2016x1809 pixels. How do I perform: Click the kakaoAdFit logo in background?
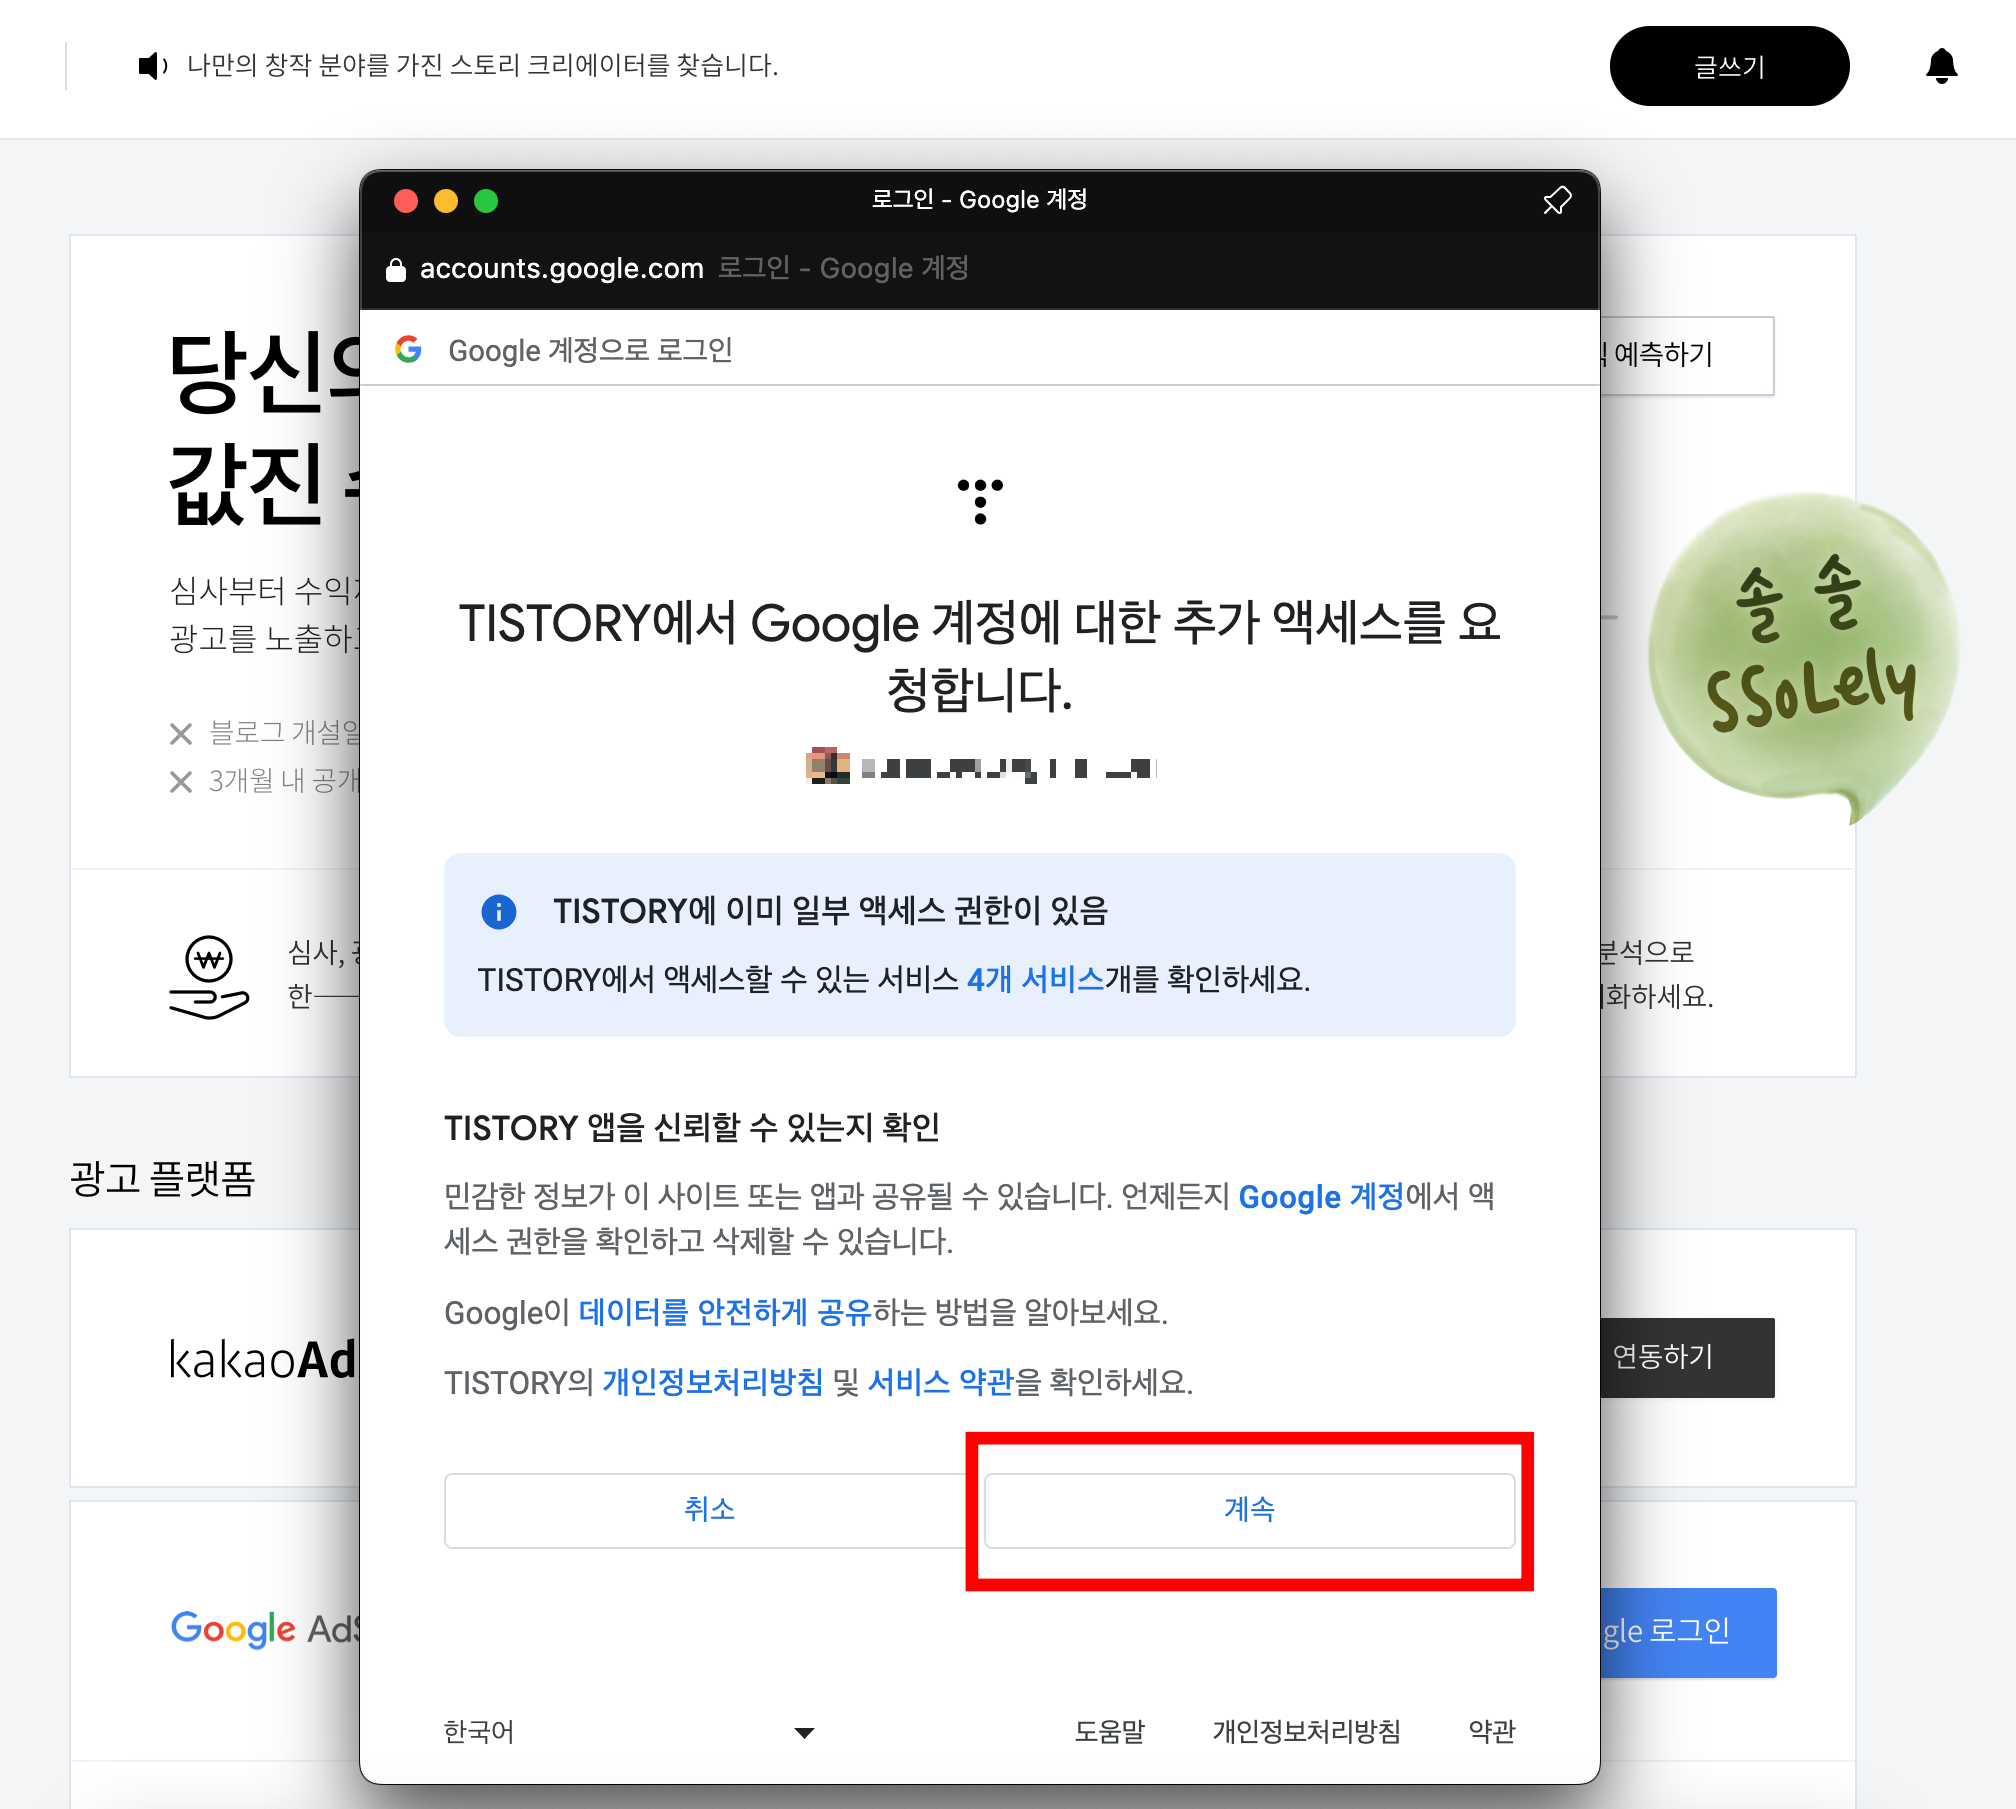point(264,1360)
